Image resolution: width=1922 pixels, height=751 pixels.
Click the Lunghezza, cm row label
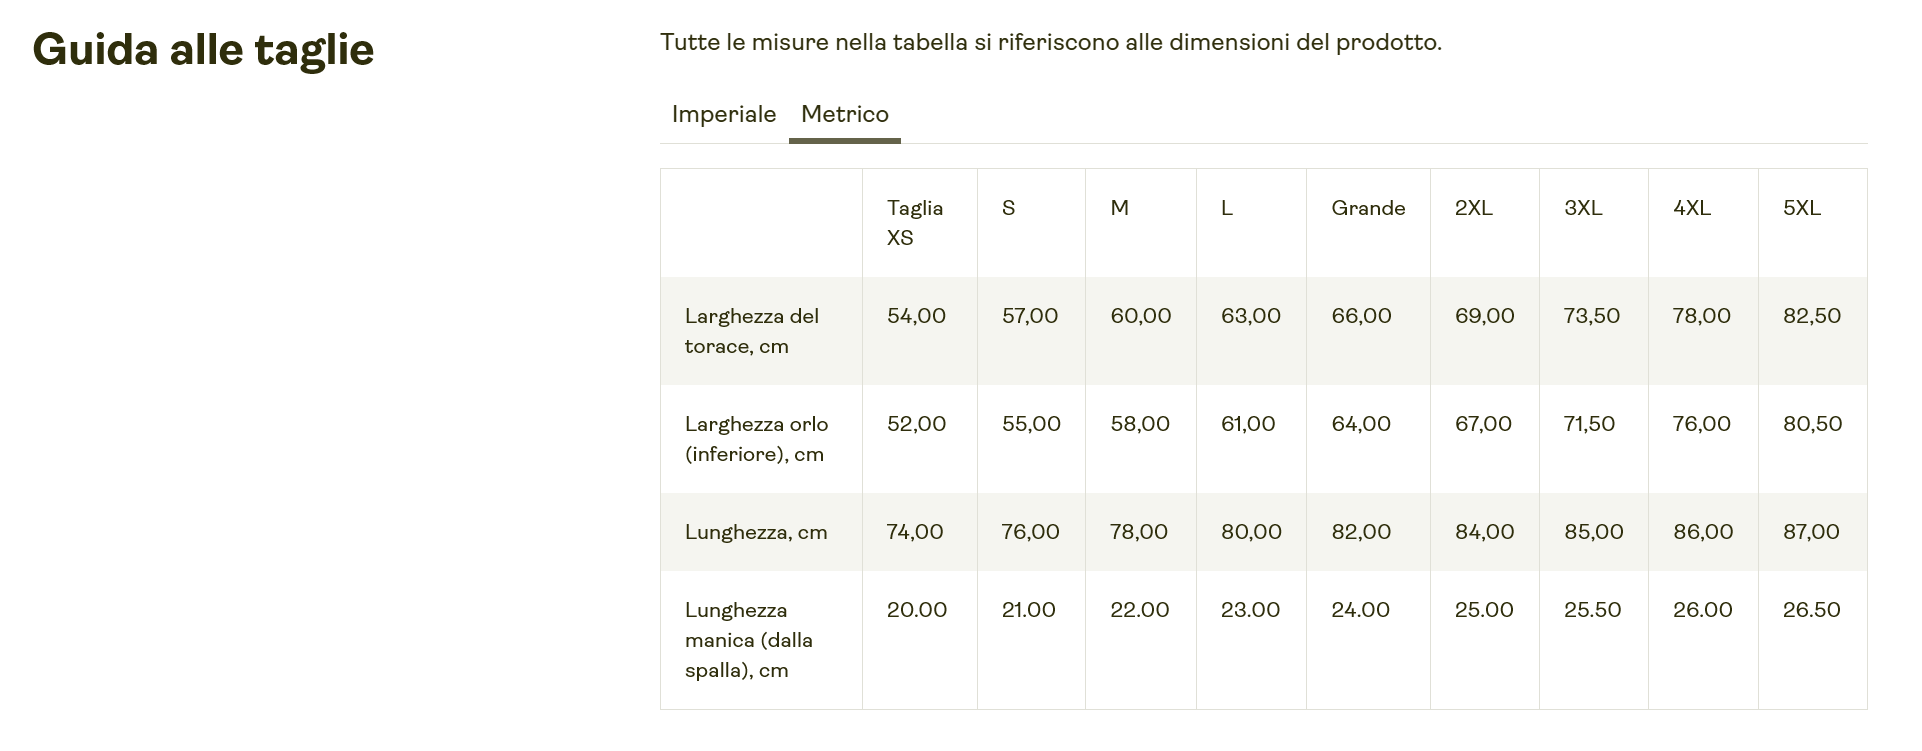755,532
